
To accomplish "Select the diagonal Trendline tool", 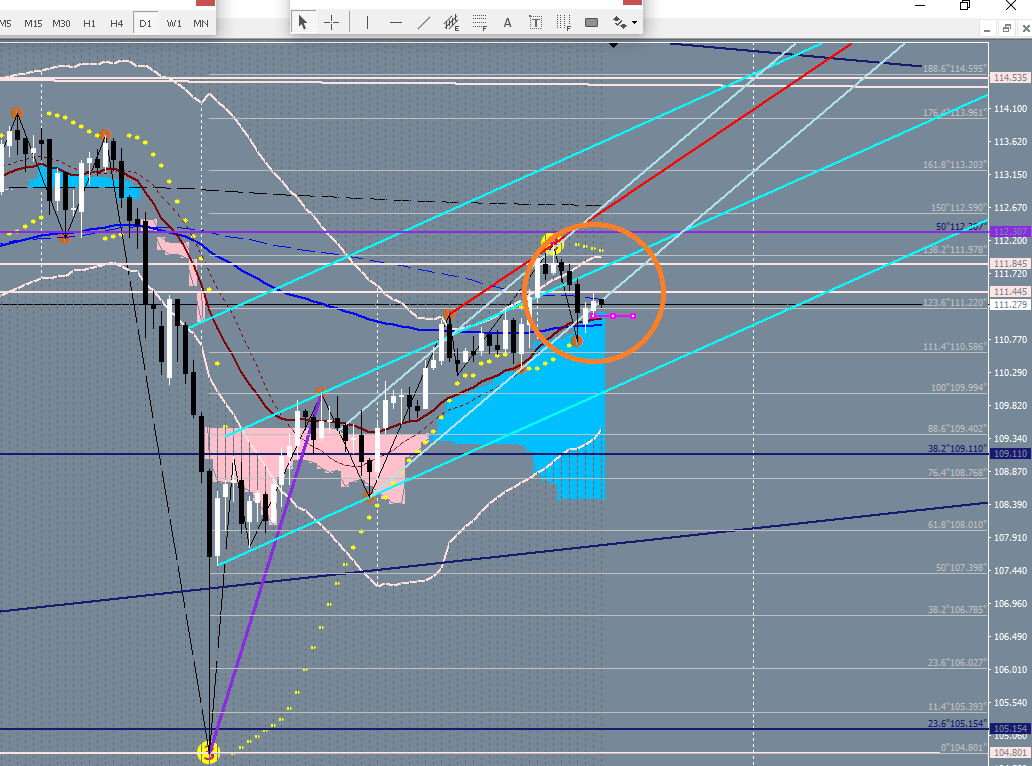I will (424, 22).
